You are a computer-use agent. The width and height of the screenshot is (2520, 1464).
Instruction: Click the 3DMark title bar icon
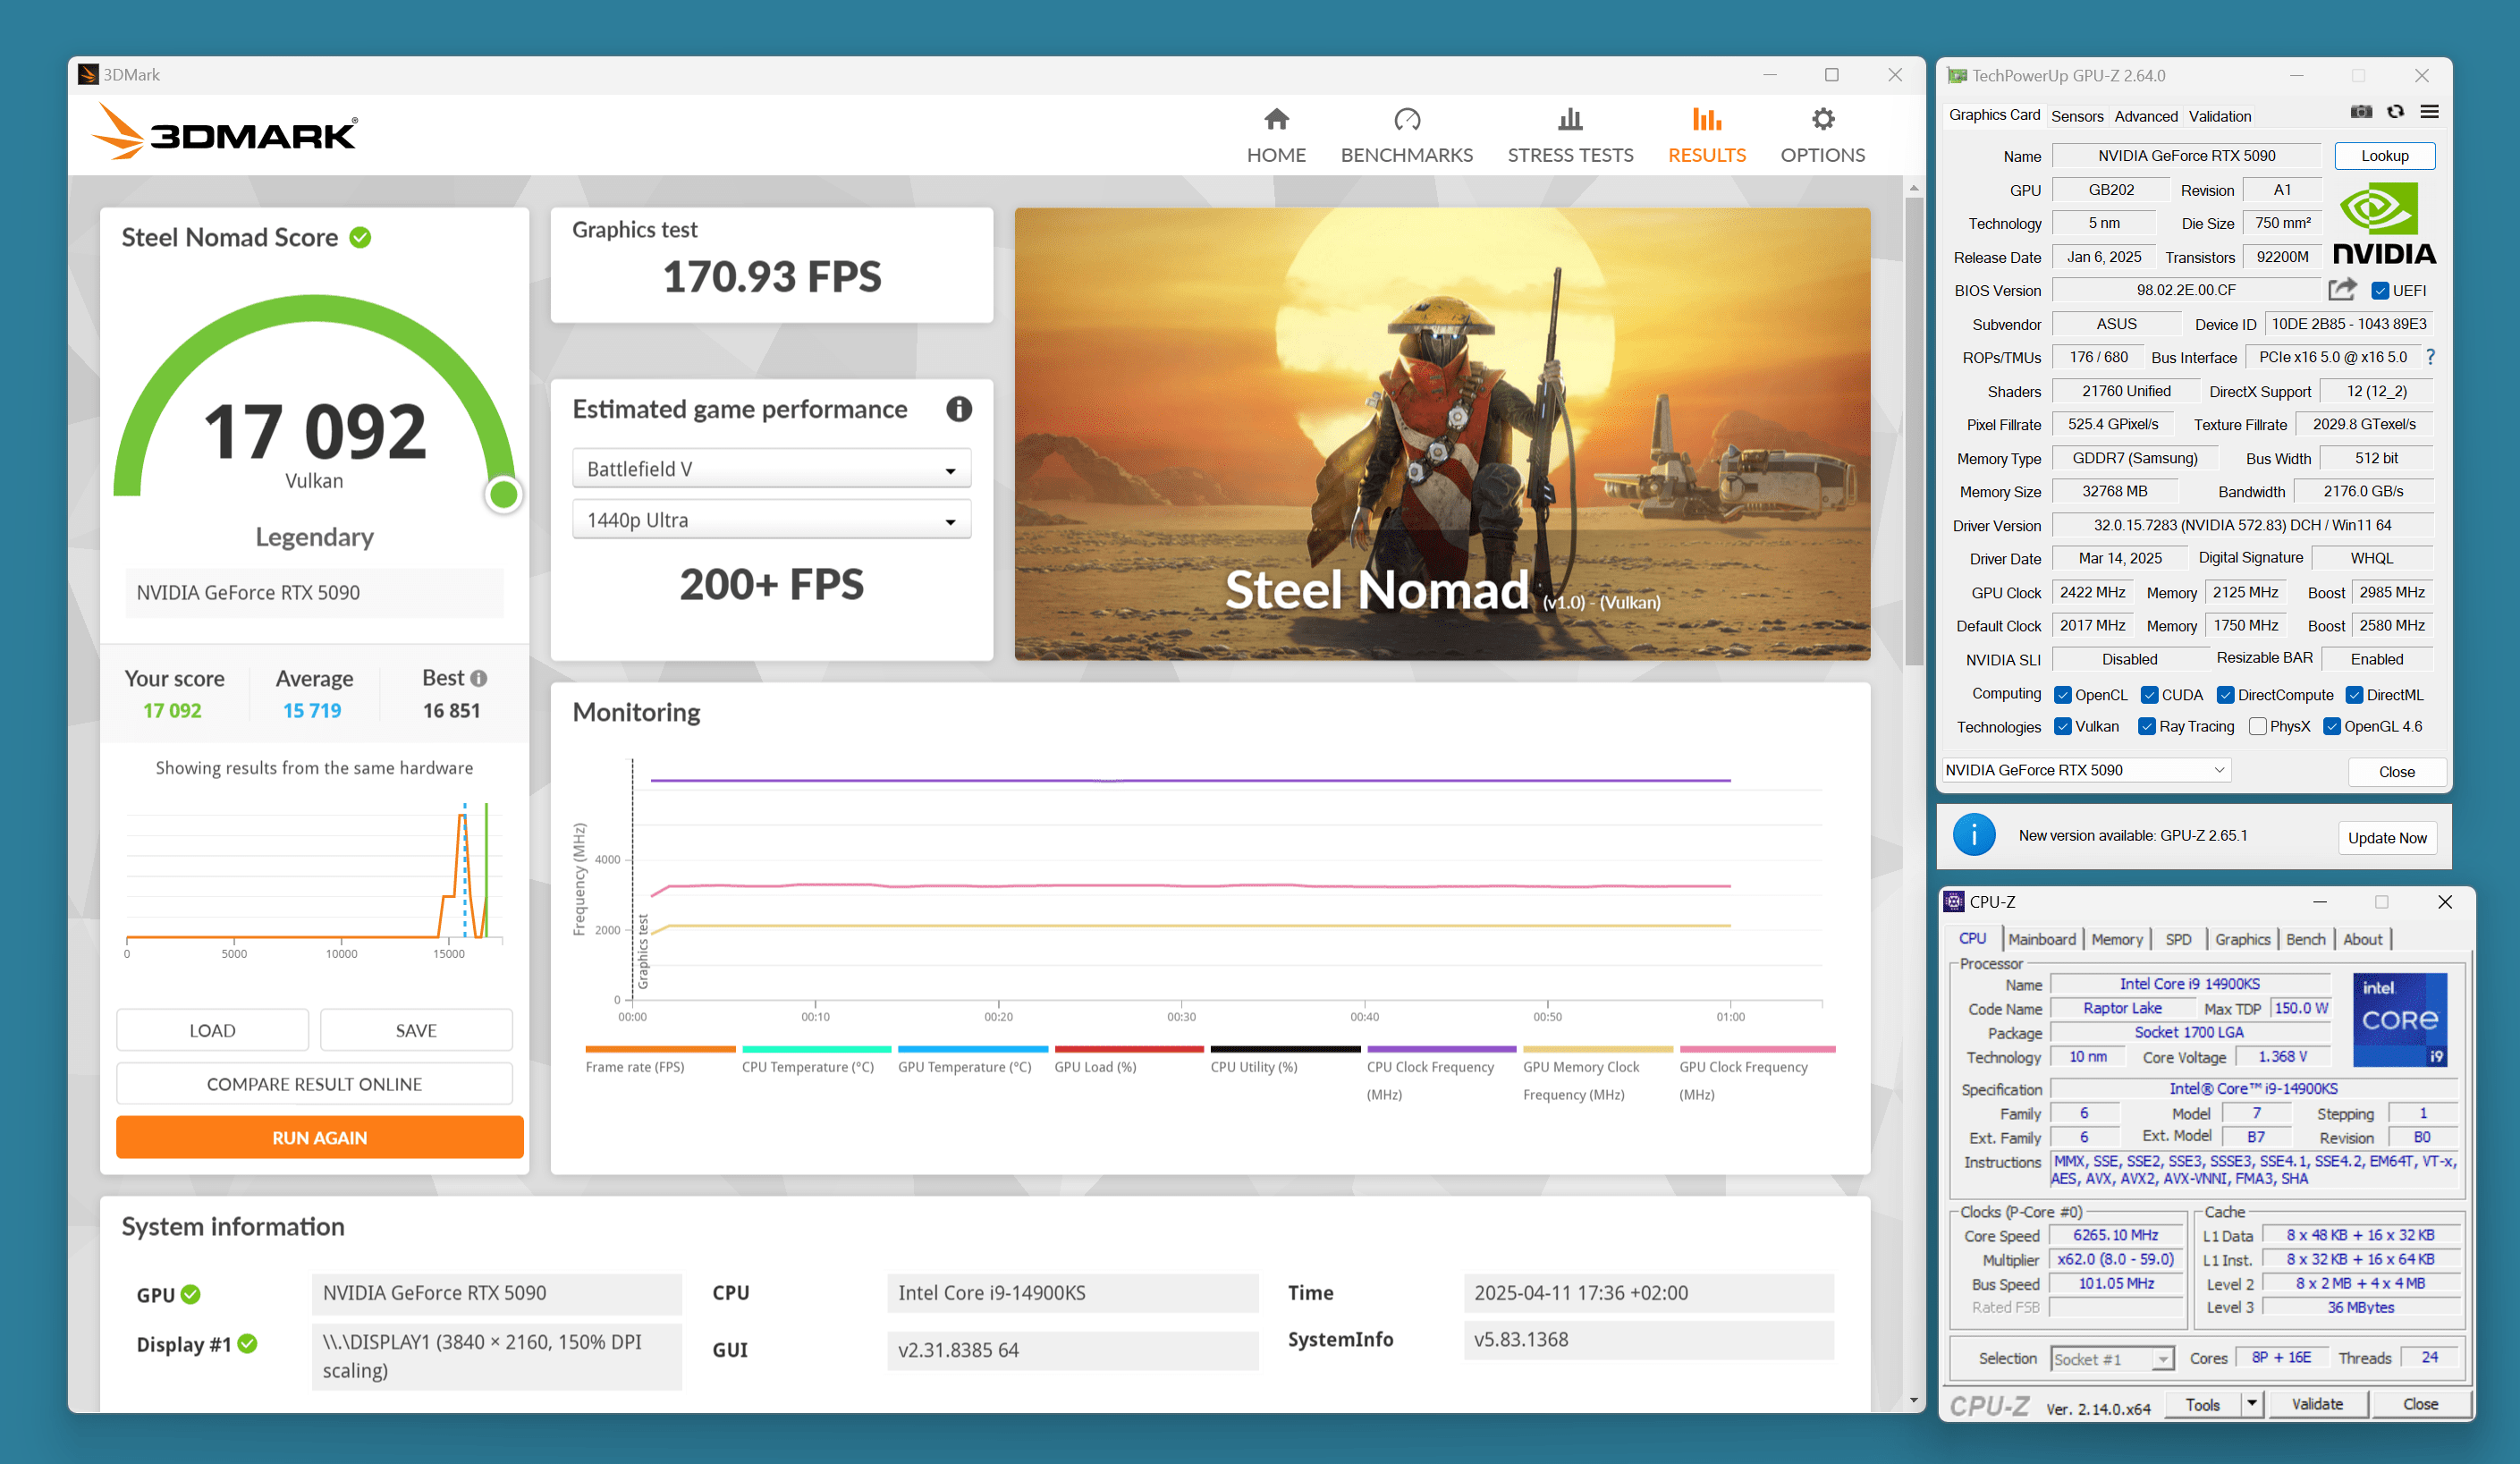tap(88, 75)
